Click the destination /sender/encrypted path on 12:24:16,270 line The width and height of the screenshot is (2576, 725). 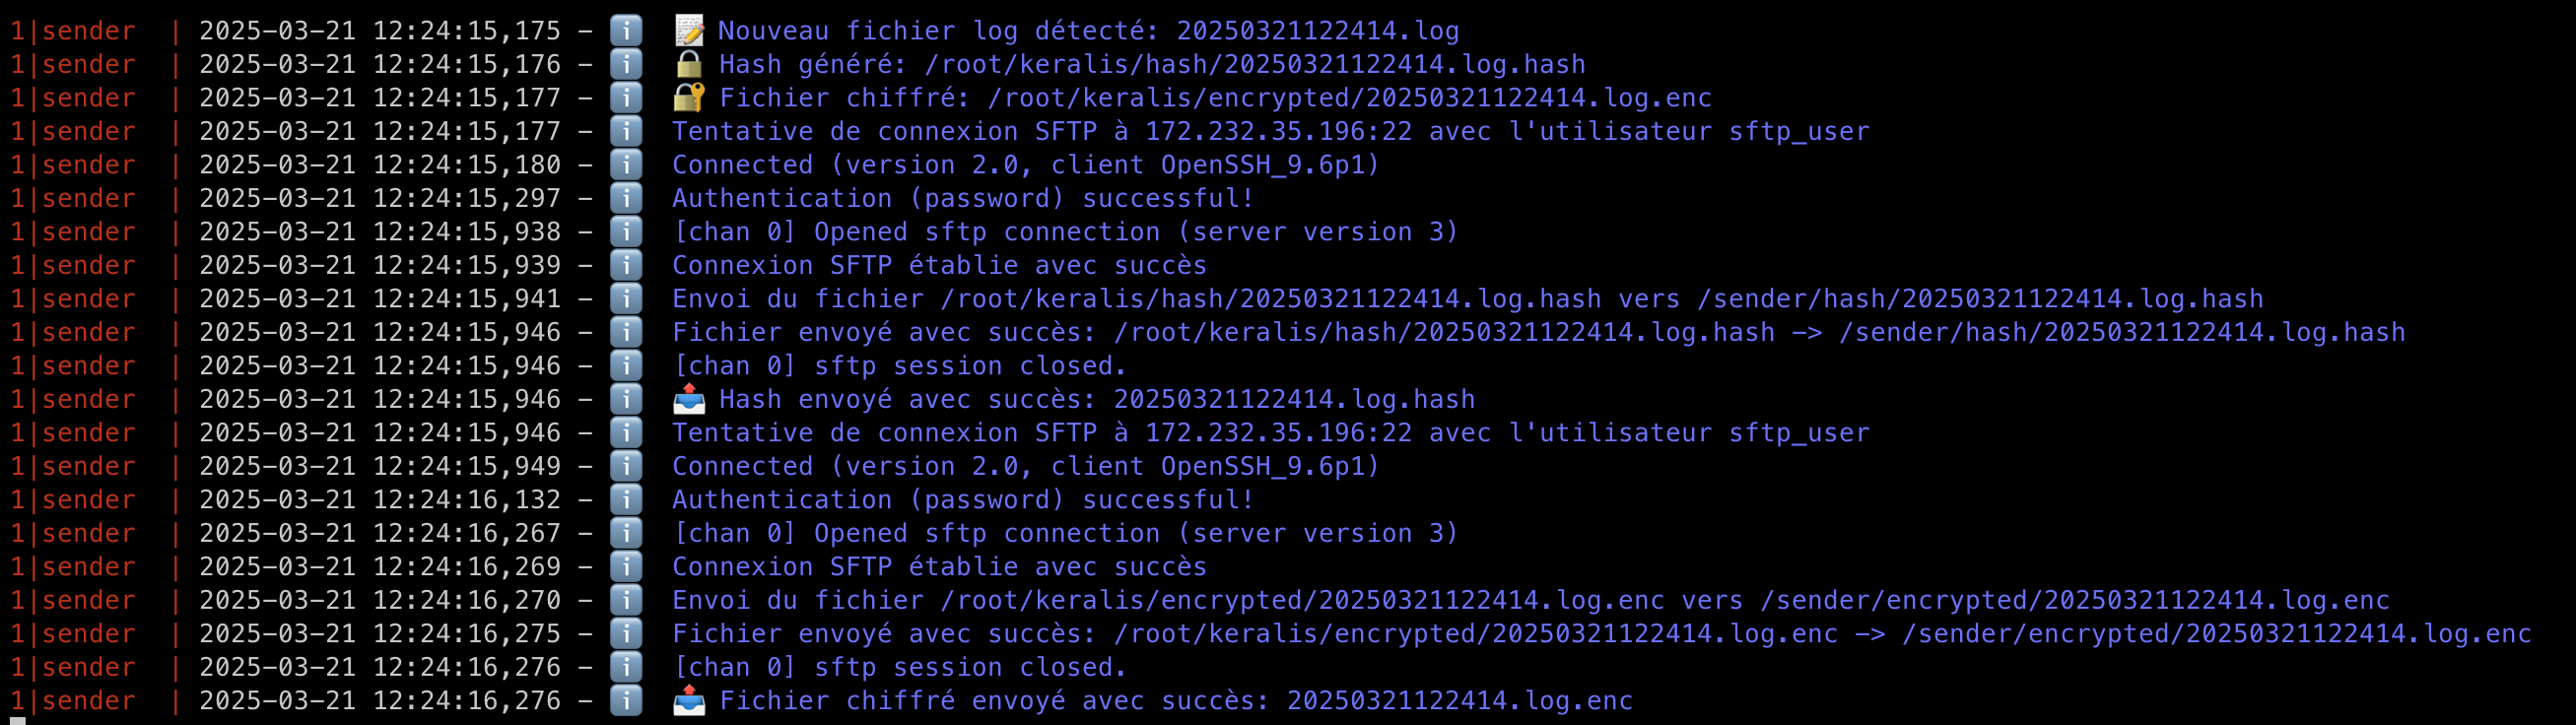coord(2075,601)
